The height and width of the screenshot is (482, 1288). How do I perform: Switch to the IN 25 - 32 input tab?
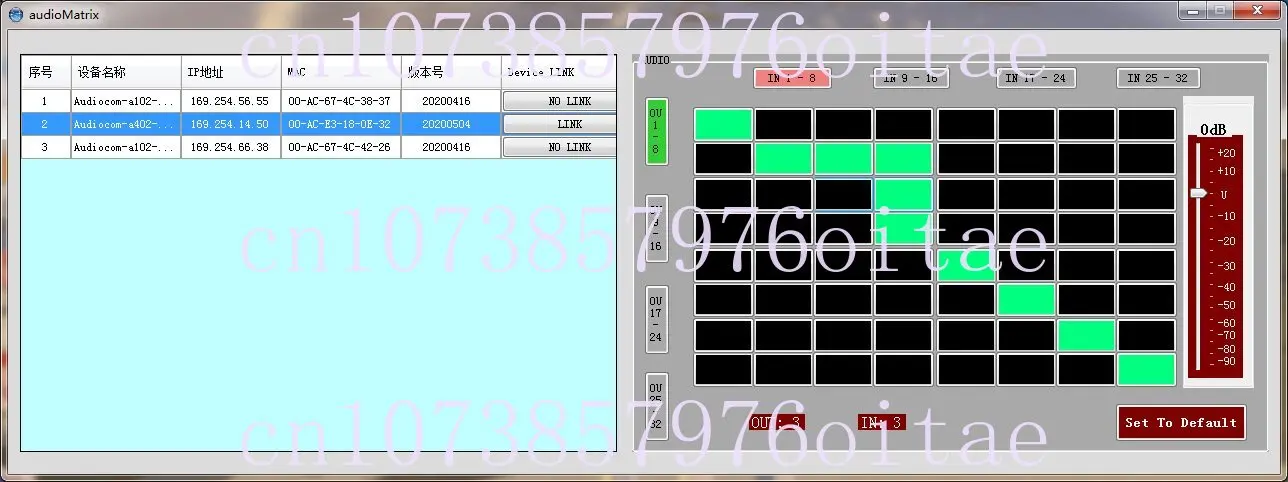[1158, 78]
